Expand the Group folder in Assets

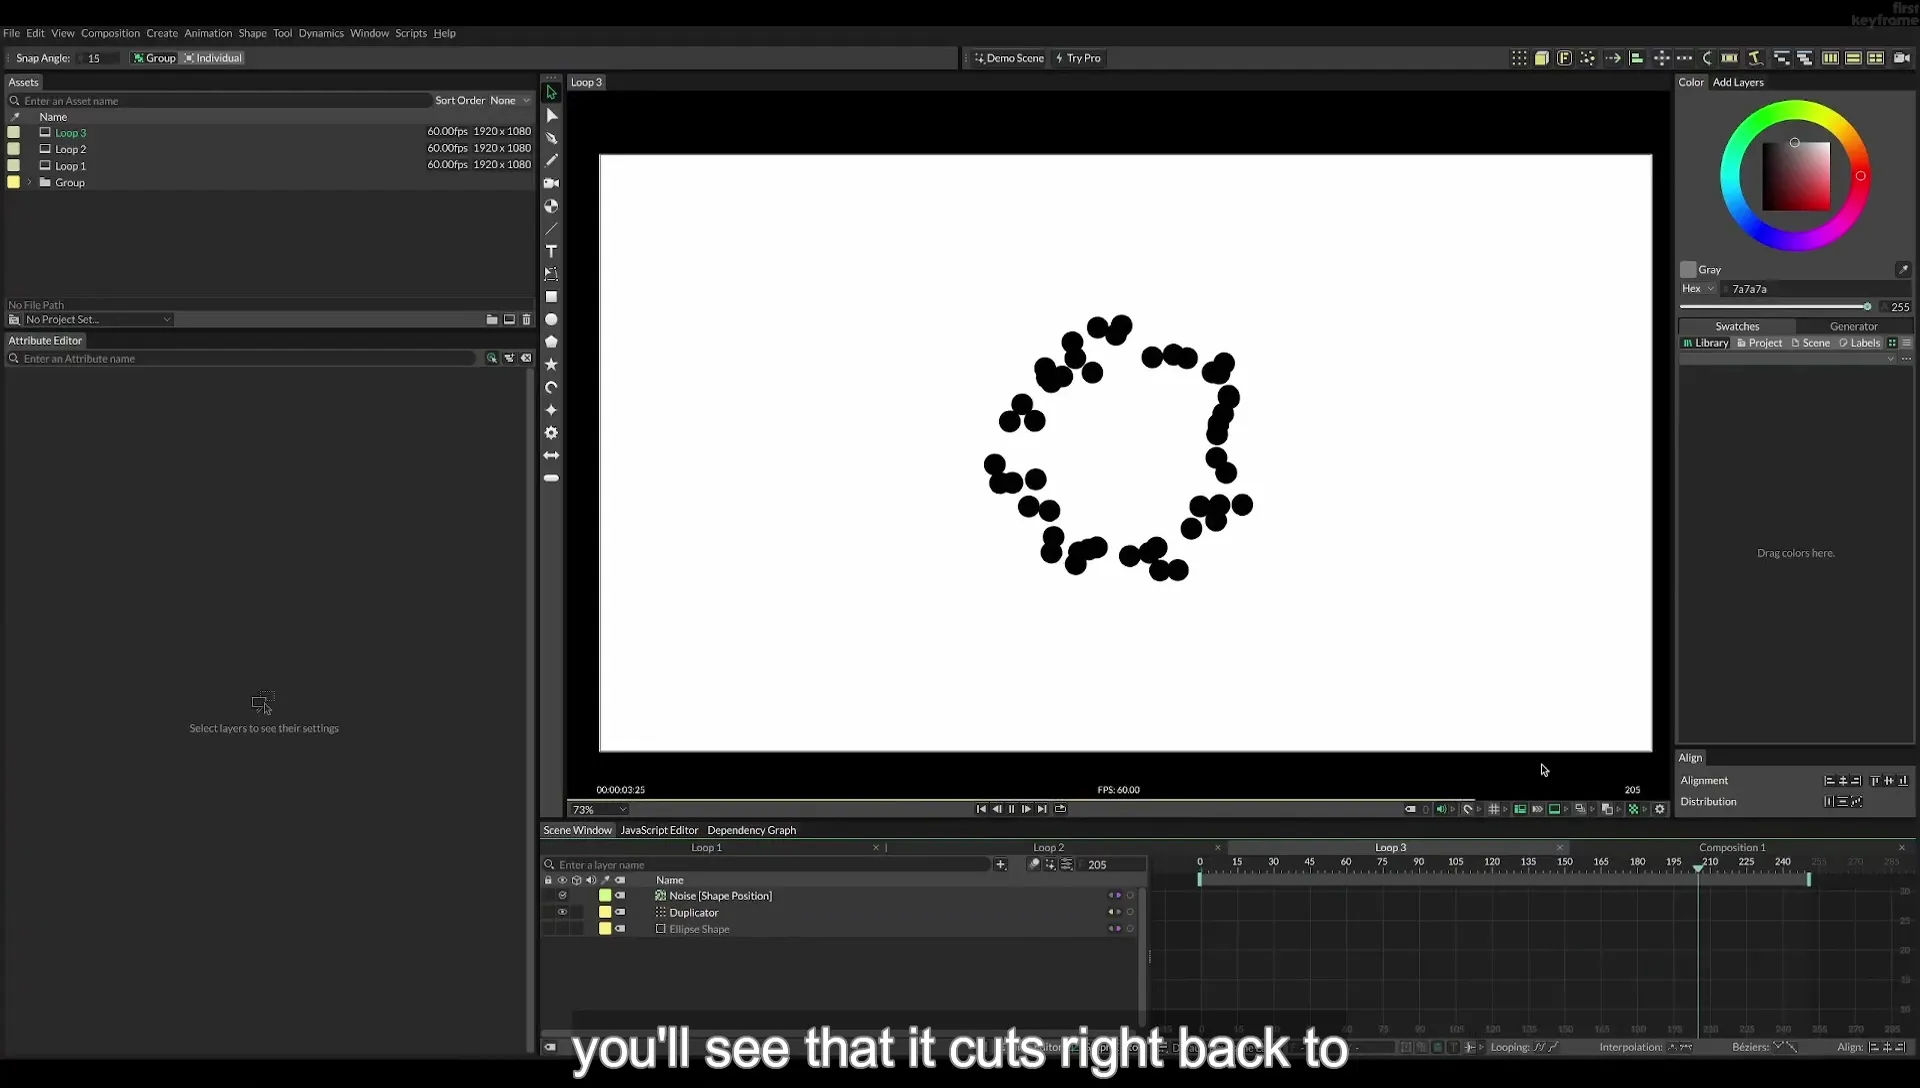click(30, 183)
